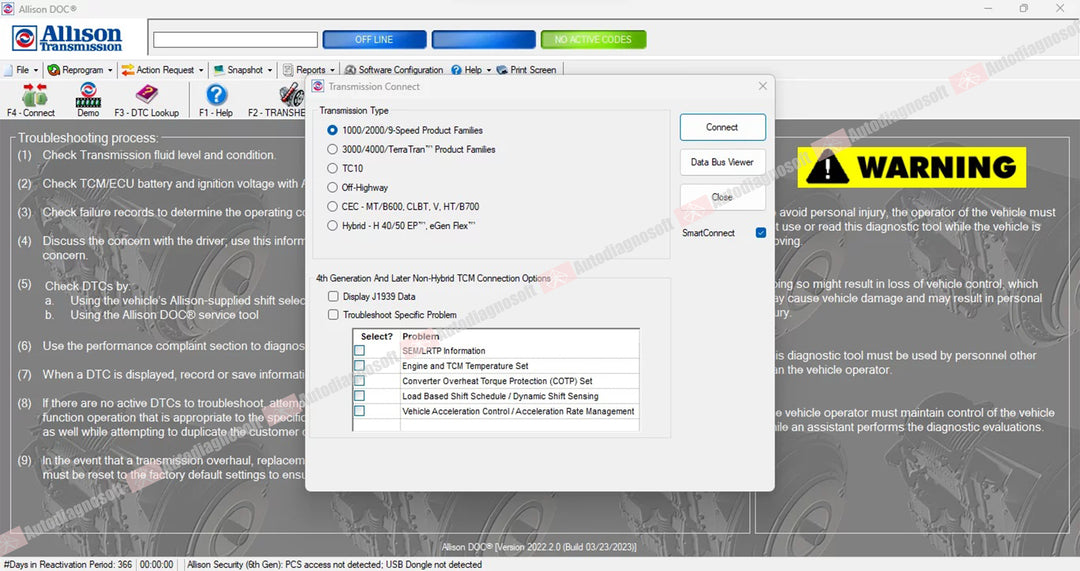Select CEC - MT/B600, CLBT, V, HT/B700 radio
Screen dimensions: 1080x571
click(x=333, y=207)
